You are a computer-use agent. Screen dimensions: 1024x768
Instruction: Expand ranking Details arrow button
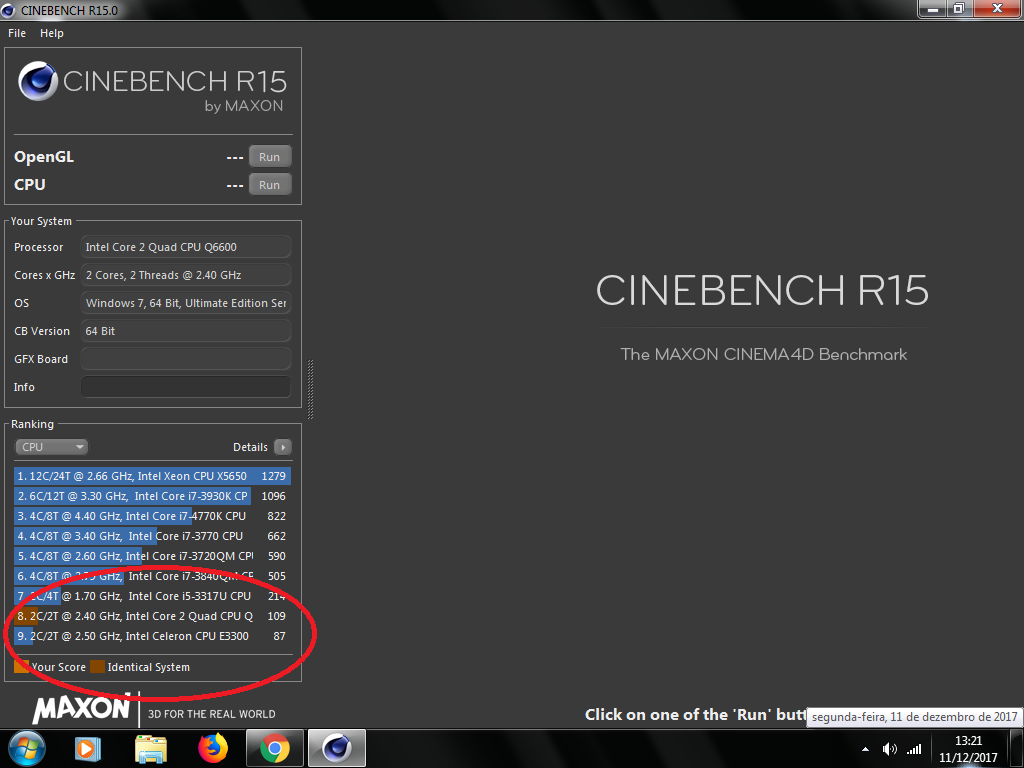click(282, 447)
